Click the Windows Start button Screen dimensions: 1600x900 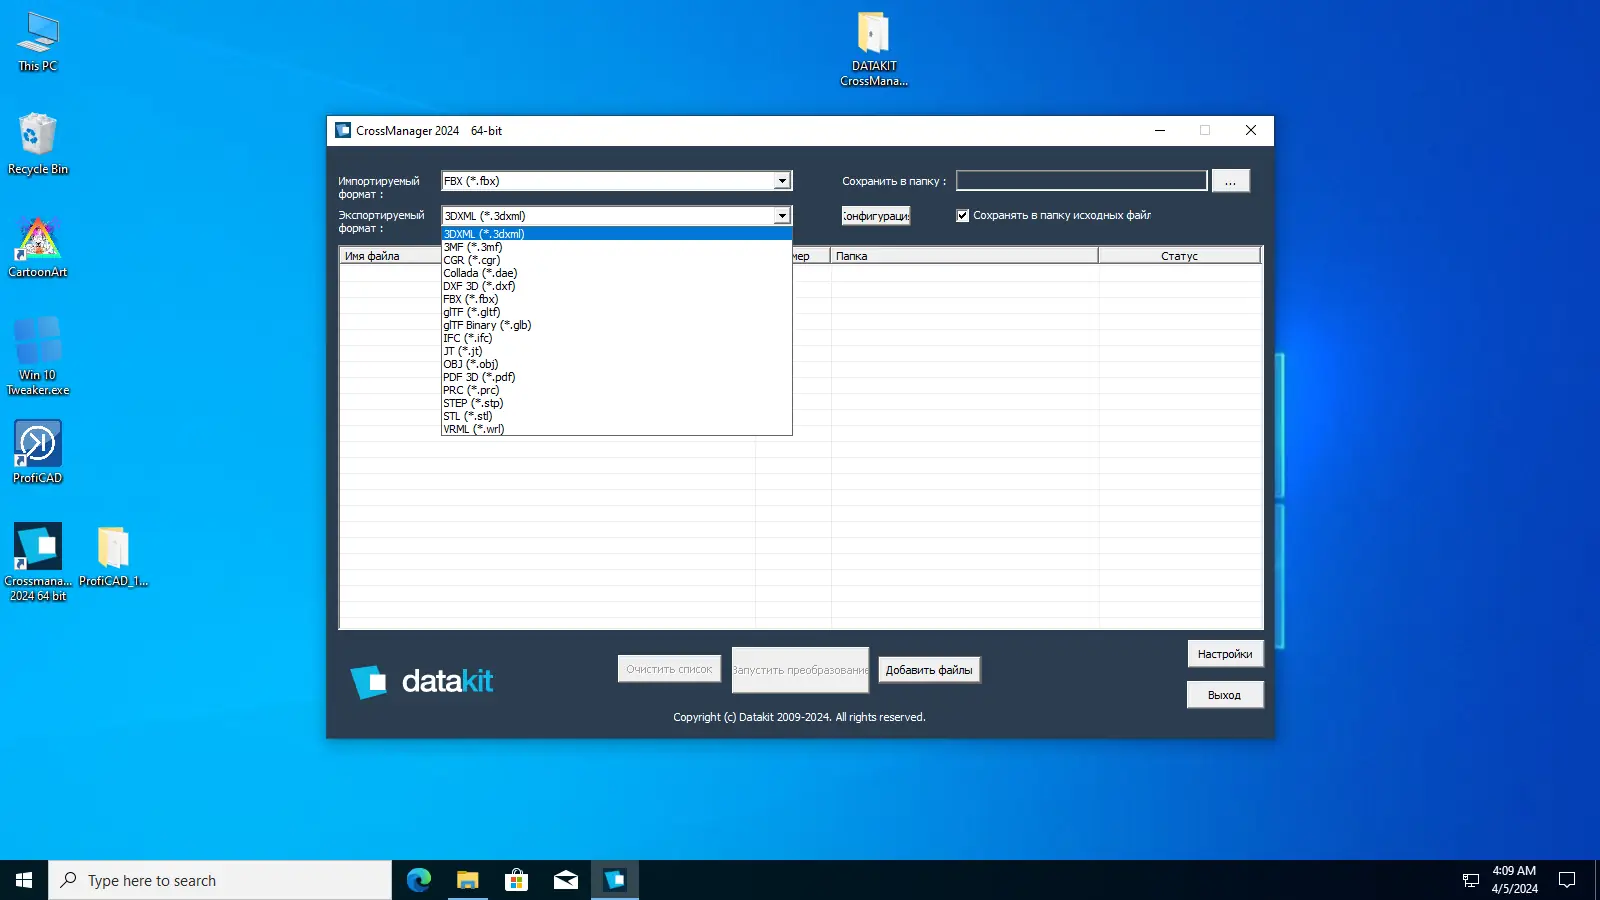pos(24,880)
